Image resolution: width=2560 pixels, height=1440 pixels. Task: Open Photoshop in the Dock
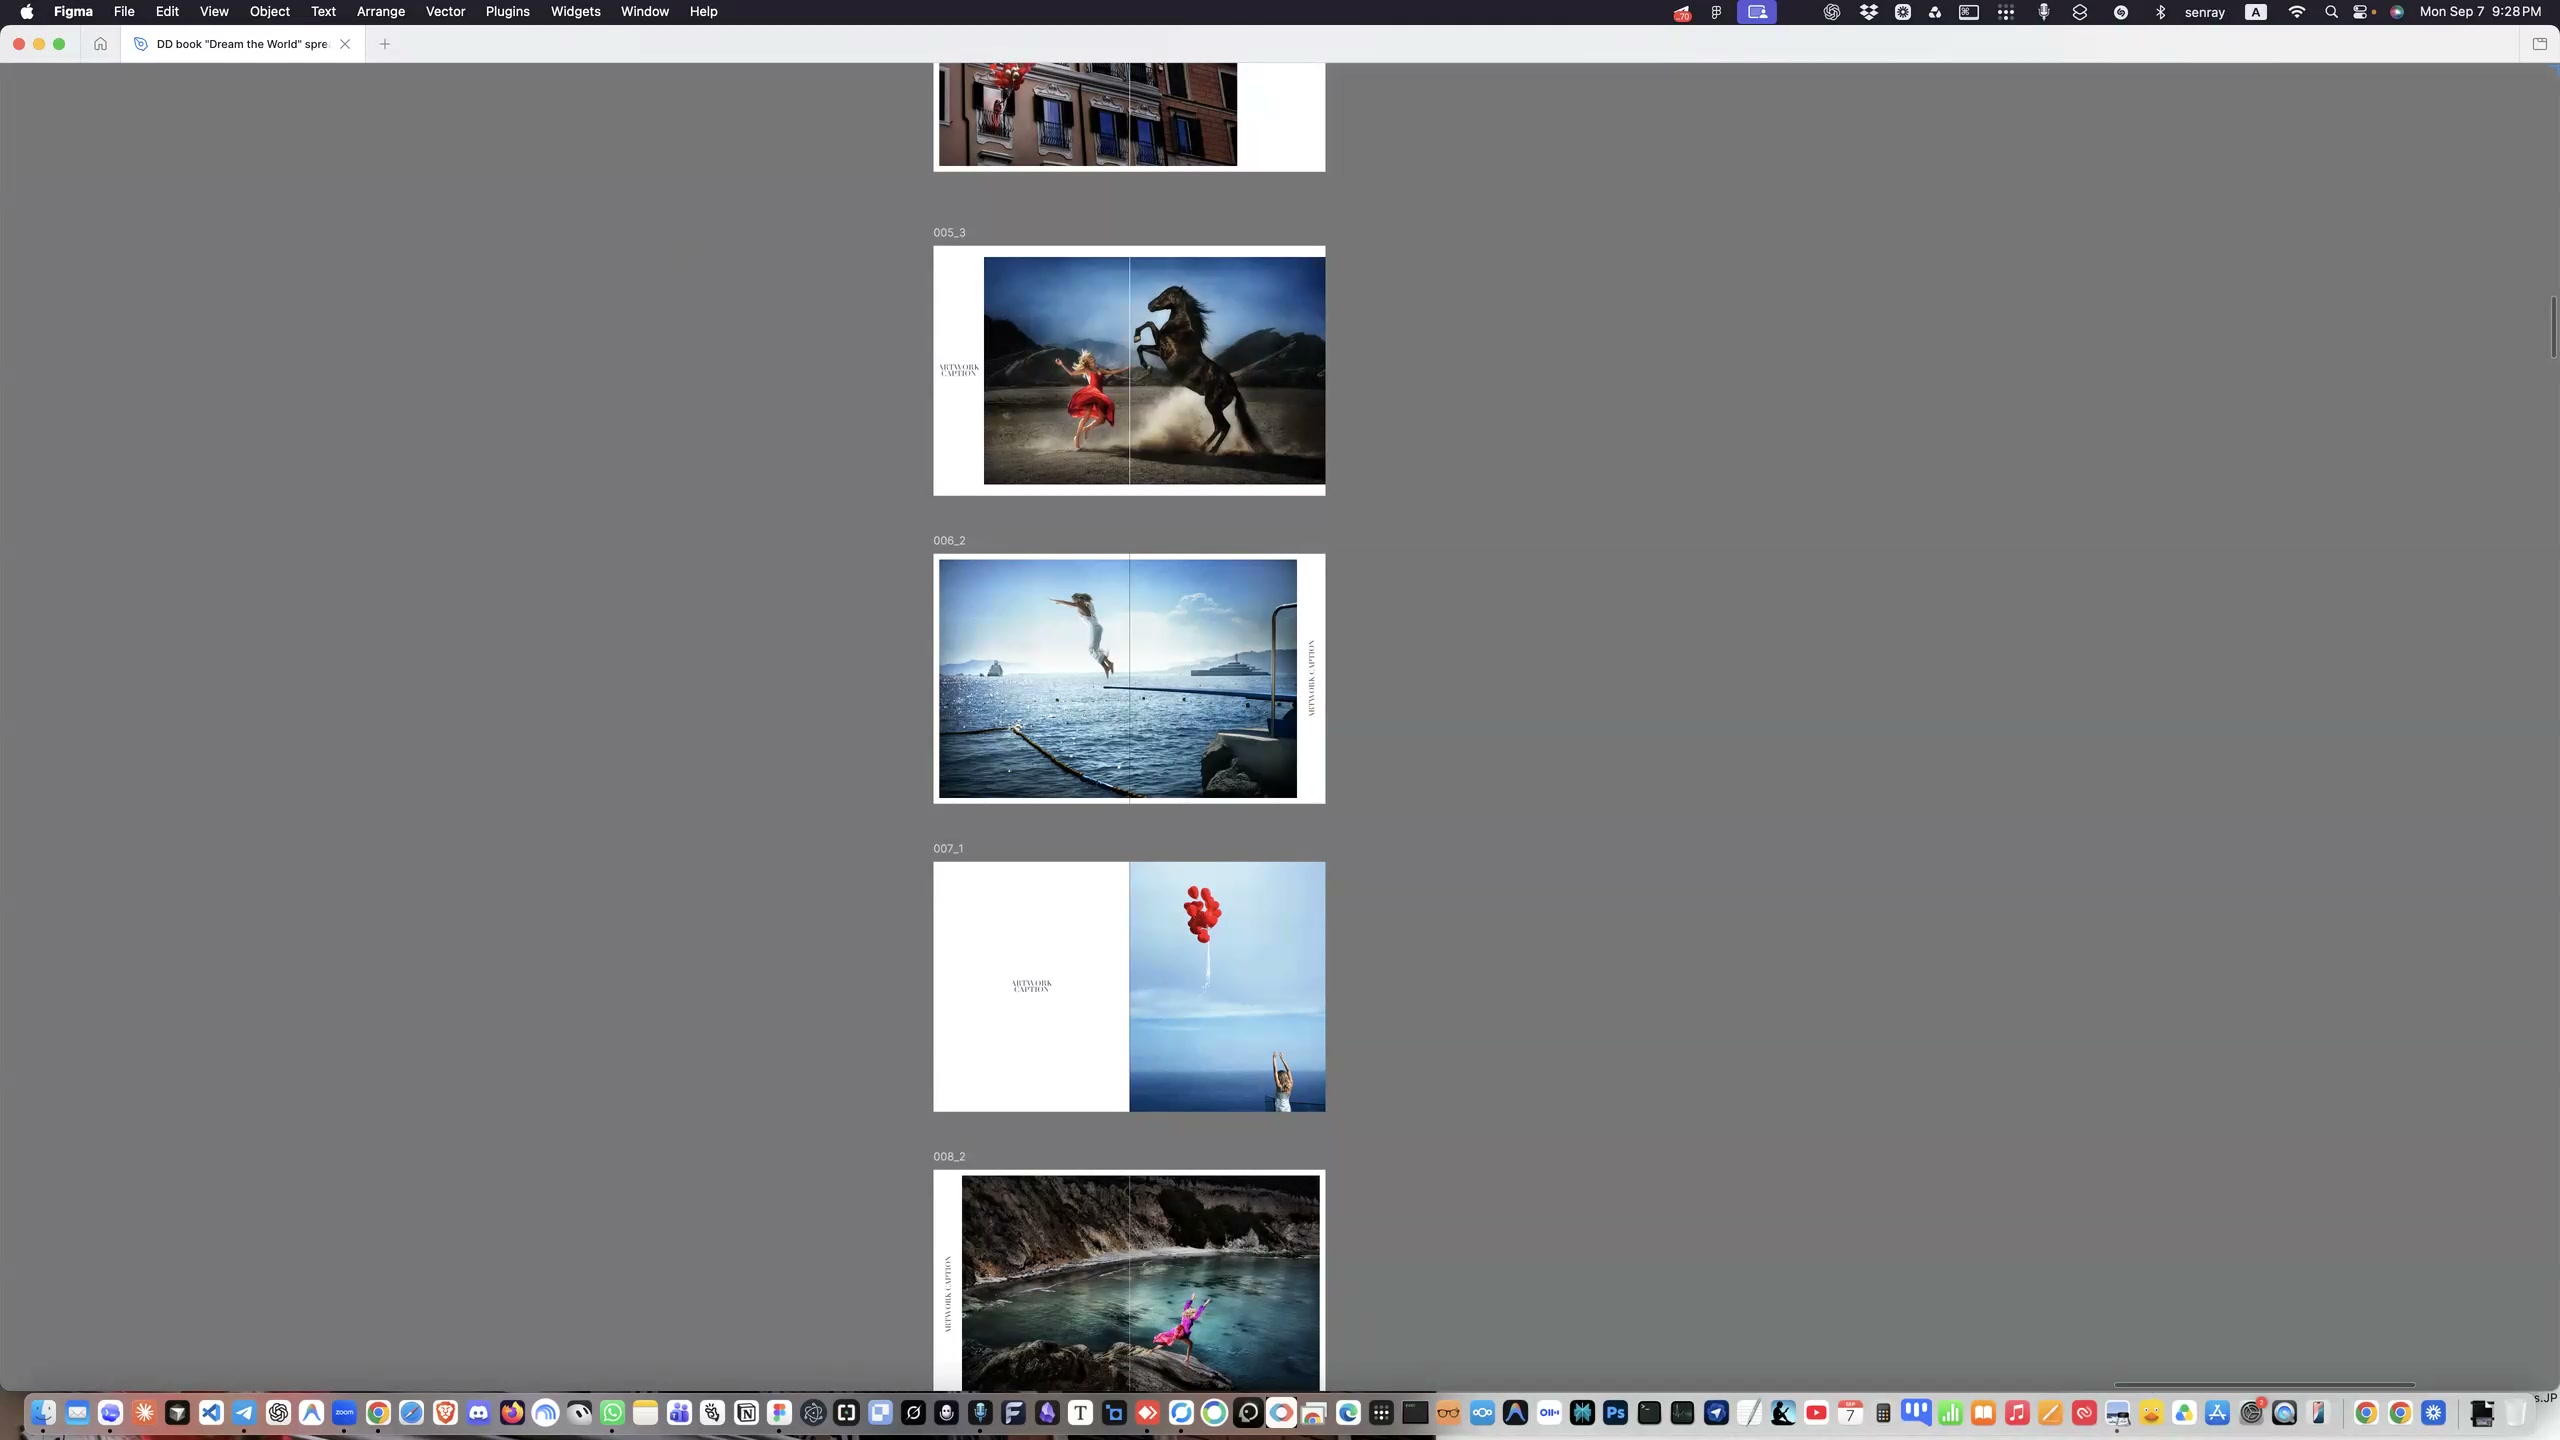(x=1616, y=1413)
